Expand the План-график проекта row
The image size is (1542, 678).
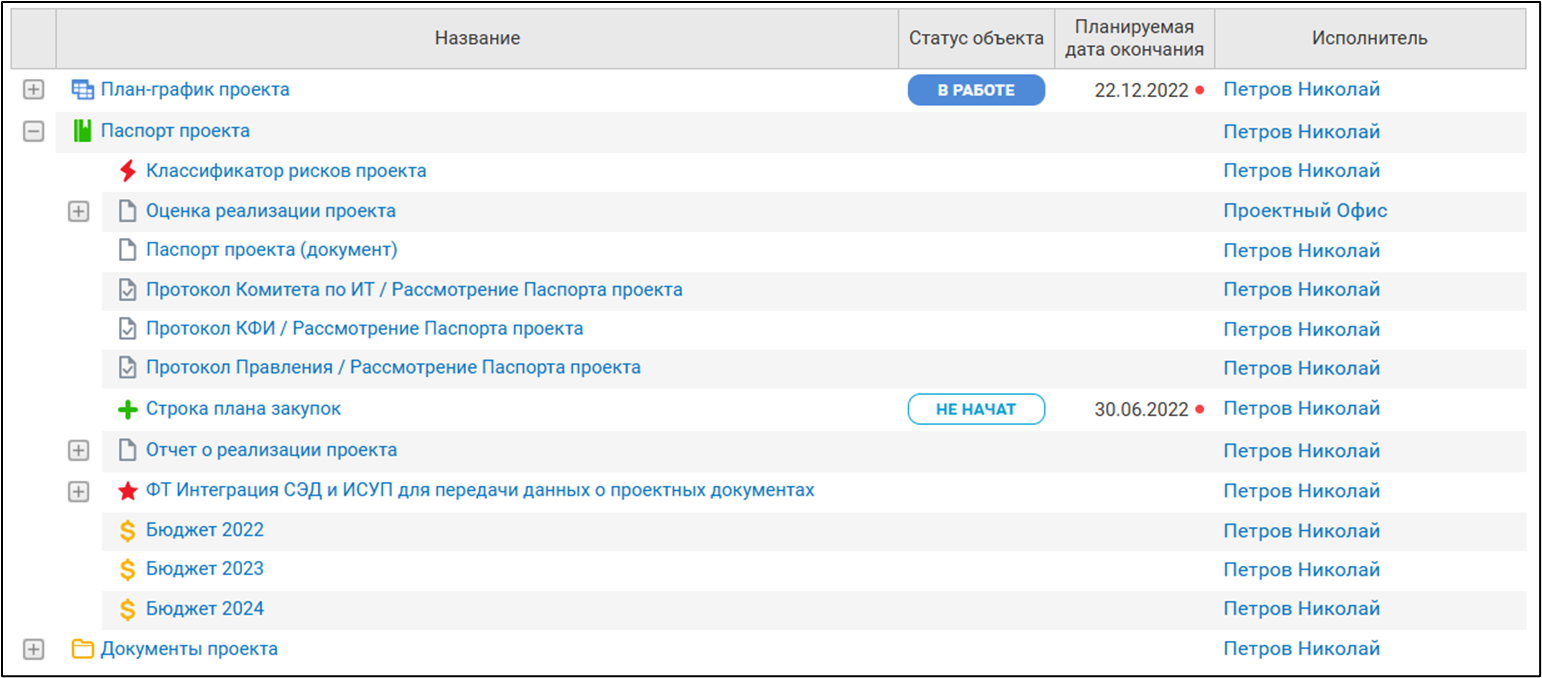coord(34,90)
